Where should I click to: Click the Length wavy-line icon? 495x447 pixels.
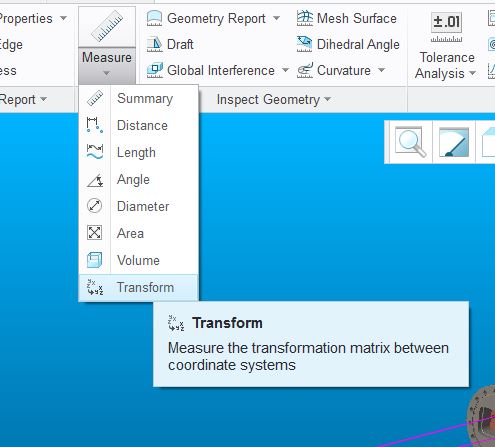click(x=95, y=152)
